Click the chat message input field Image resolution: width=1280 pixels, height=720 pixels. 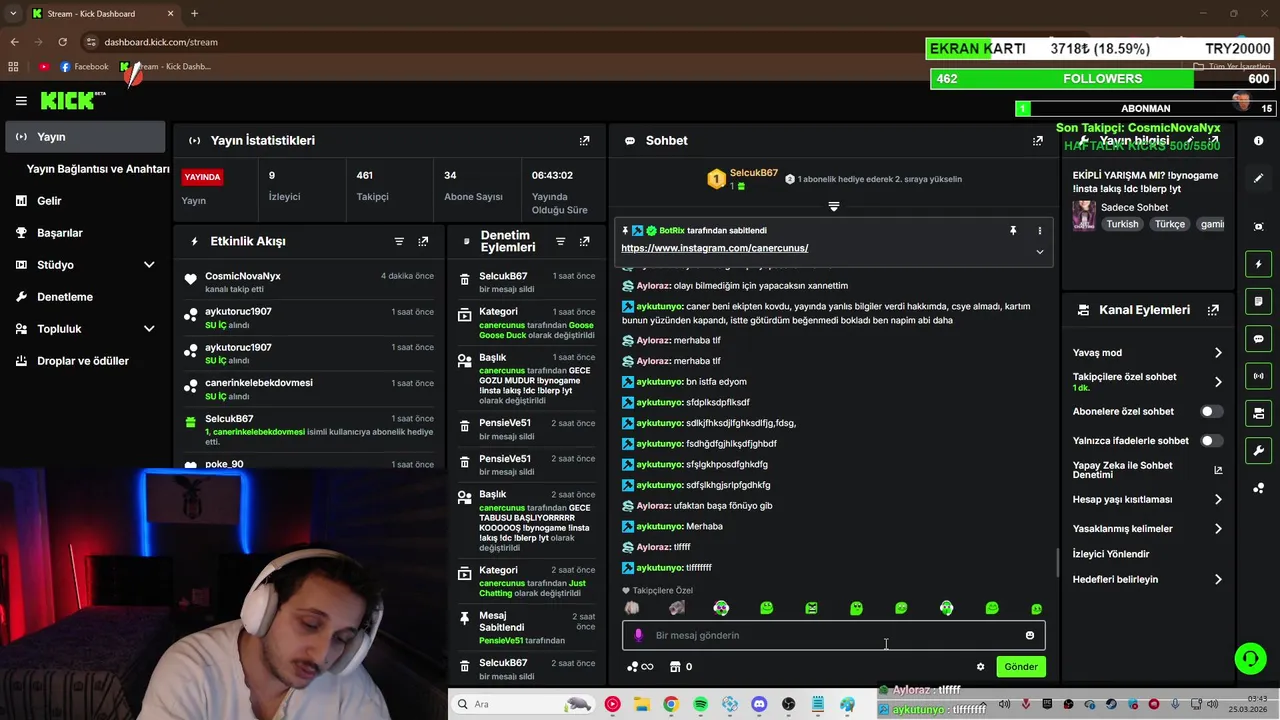coord(833,635)
